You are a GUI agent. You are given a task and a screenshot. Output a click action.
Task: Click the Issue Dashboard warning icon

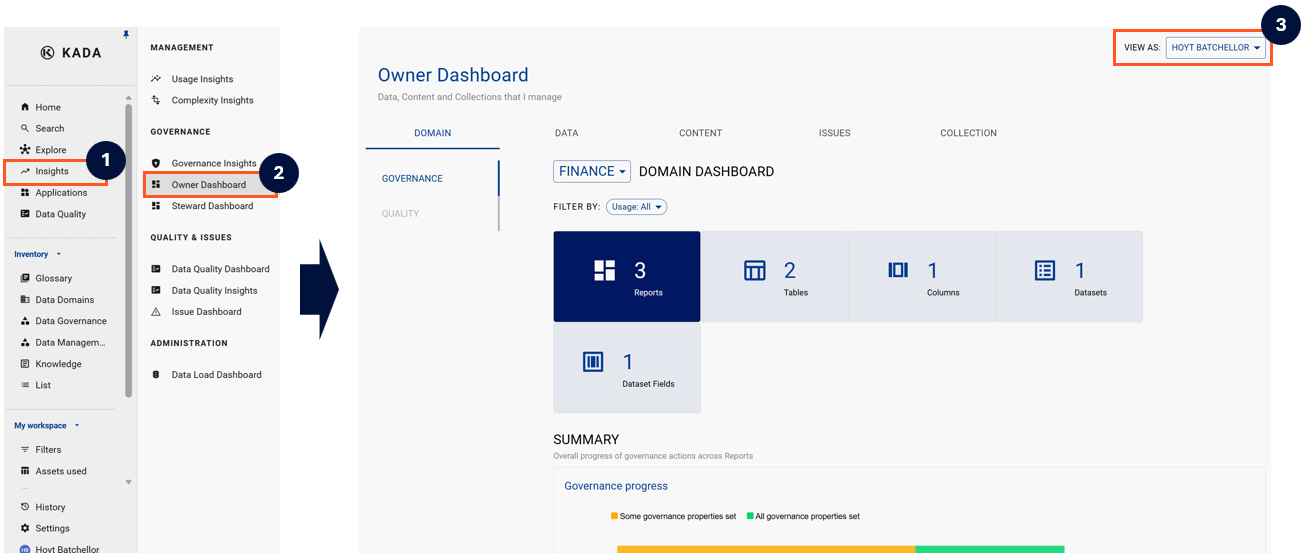click(x=156, y=312)
